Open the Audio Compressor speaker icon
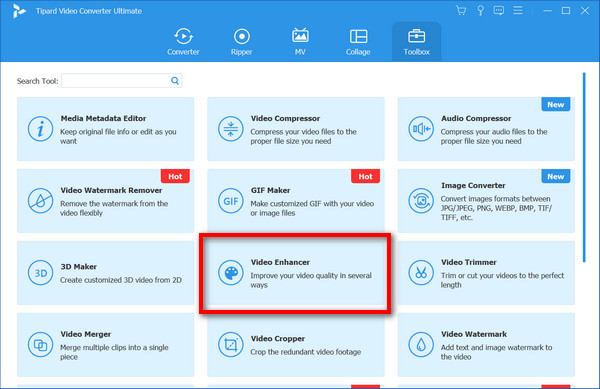Screen dimensions: 600x389 tap(421, 129)
